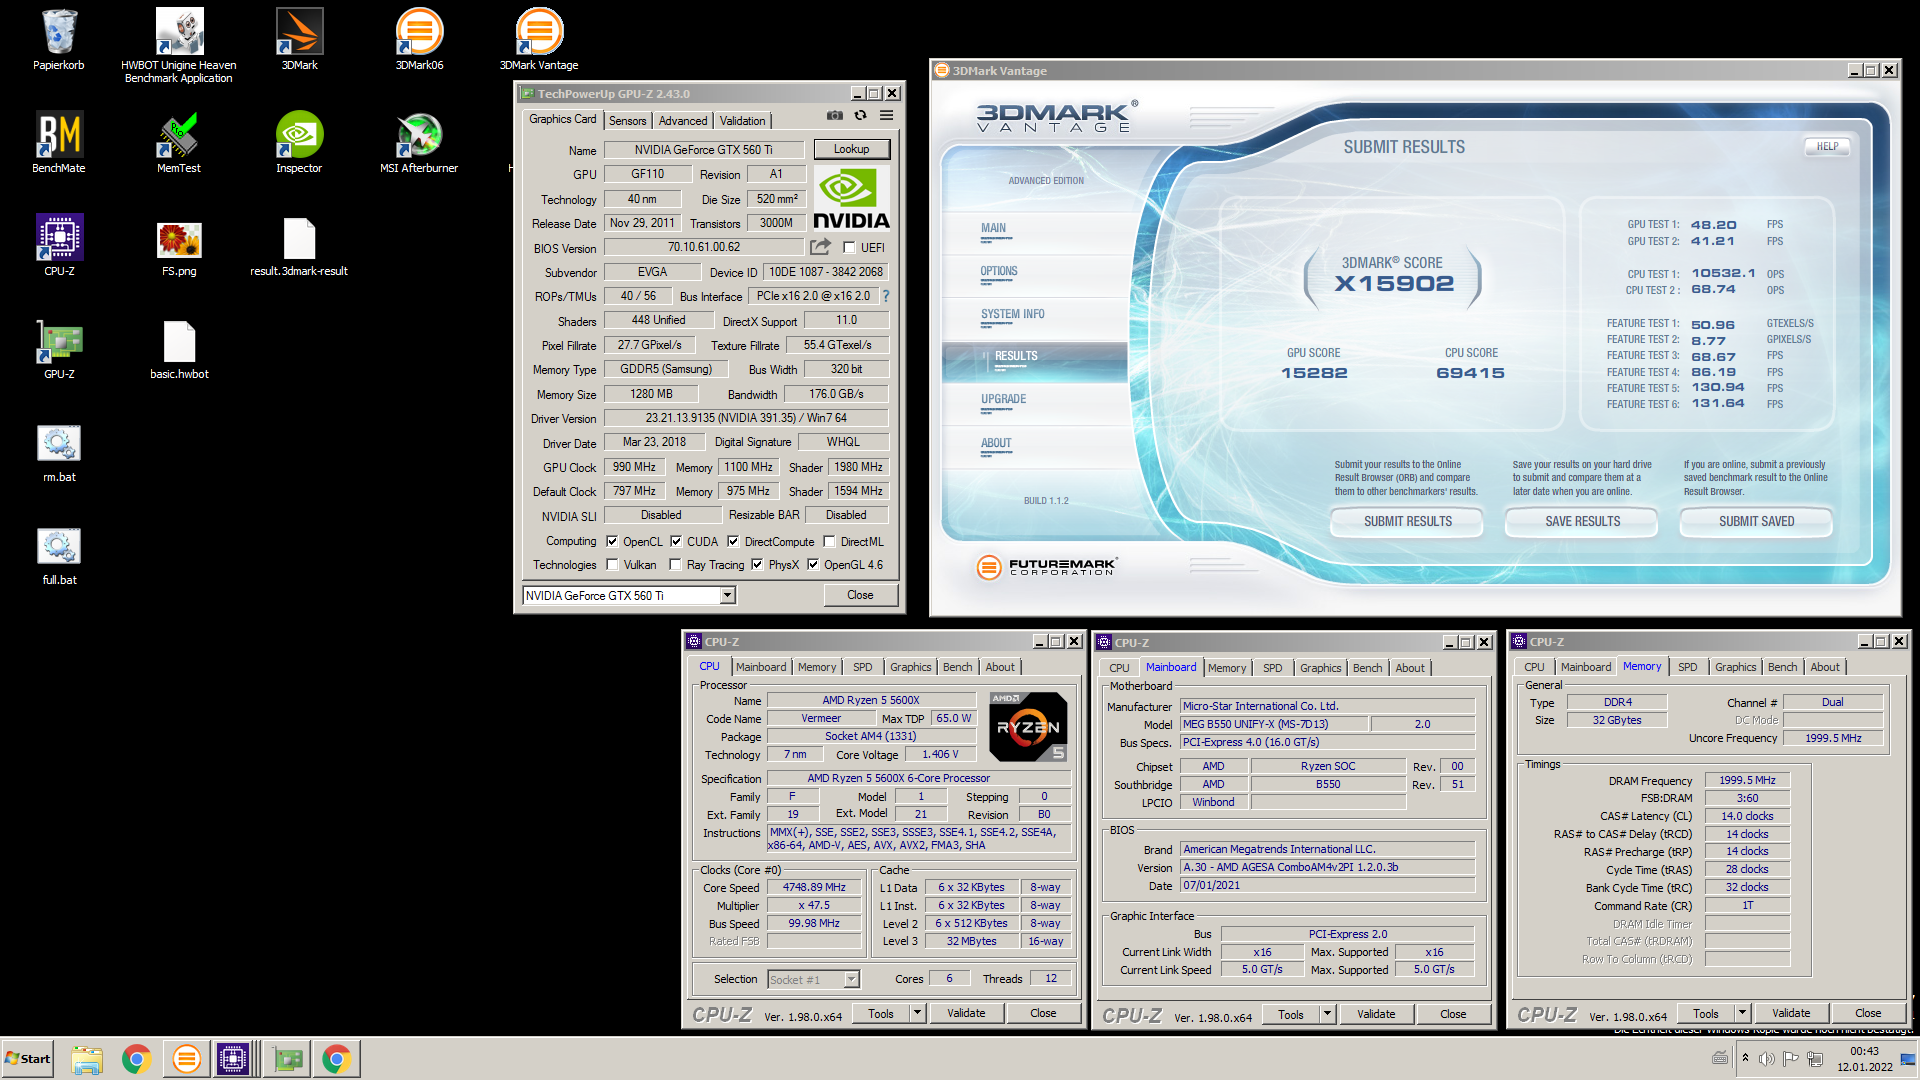Launch the MemTest desktop icon
The width and height of the screenshot is (1920, 1080).
pos(179,142)
